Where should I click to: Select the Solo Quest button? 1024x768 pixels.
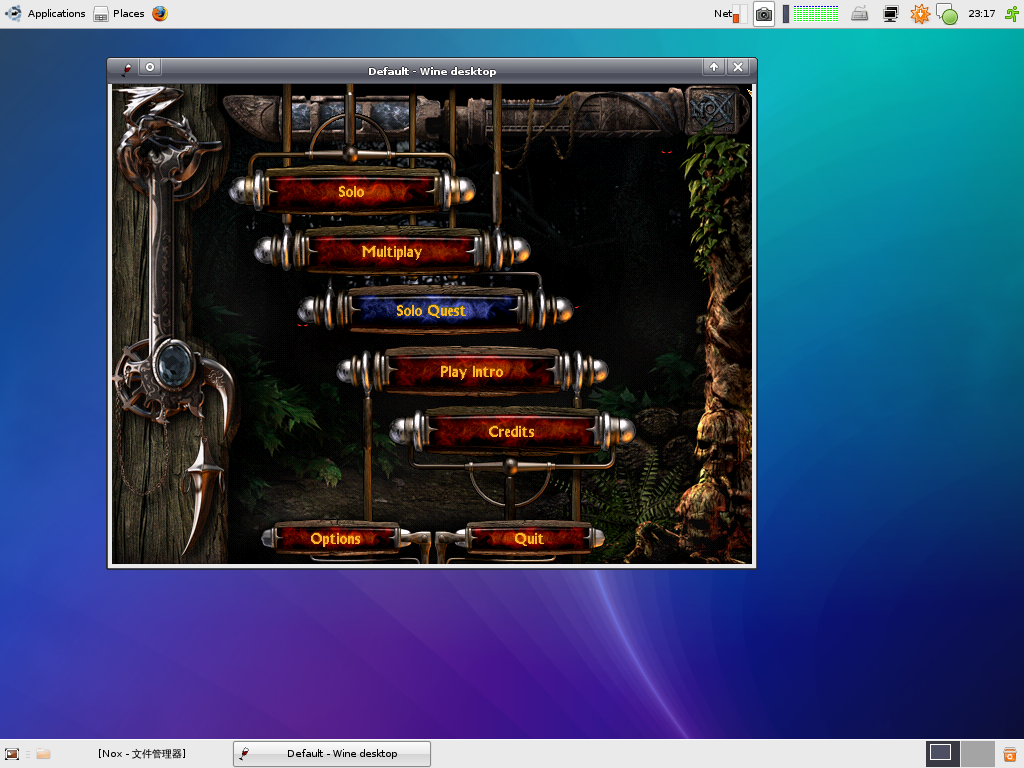coord(431,311)
